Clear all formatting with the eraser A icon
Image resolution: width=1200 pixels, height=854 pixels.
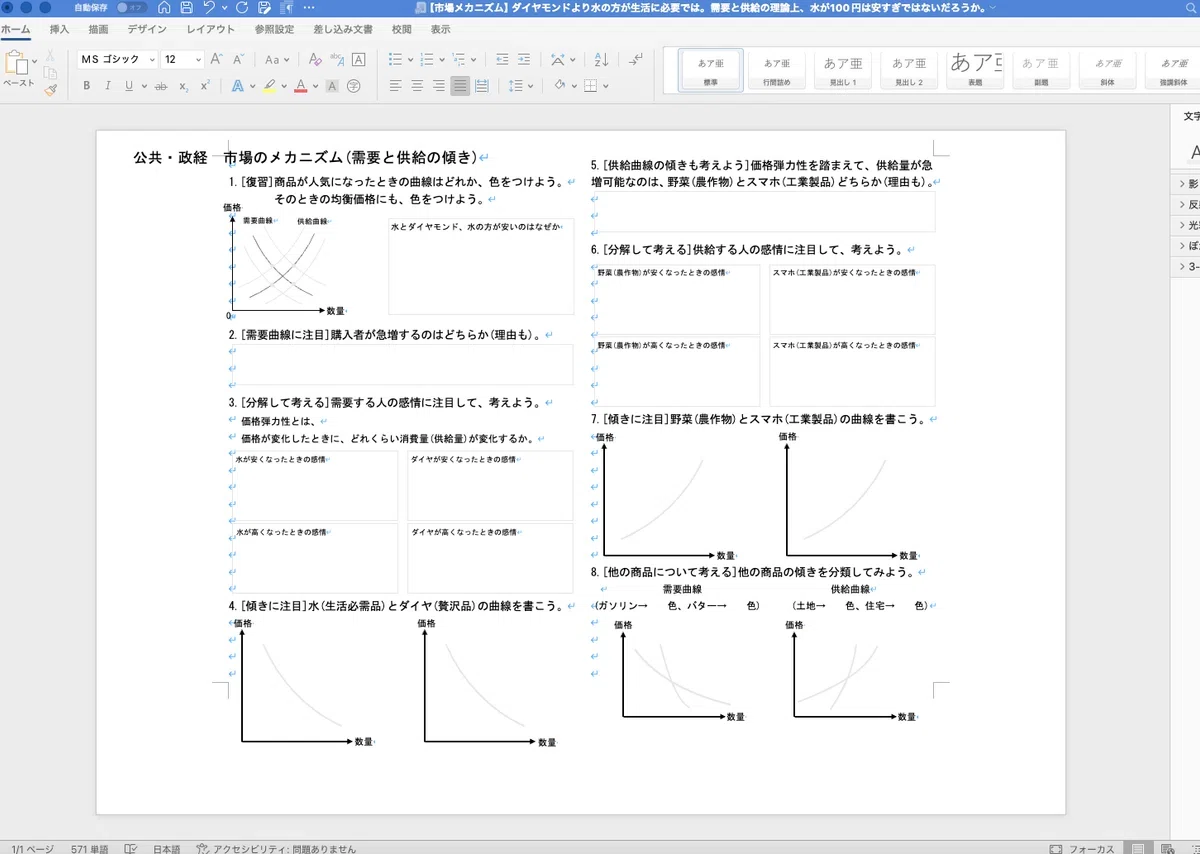tap(315, 60)
